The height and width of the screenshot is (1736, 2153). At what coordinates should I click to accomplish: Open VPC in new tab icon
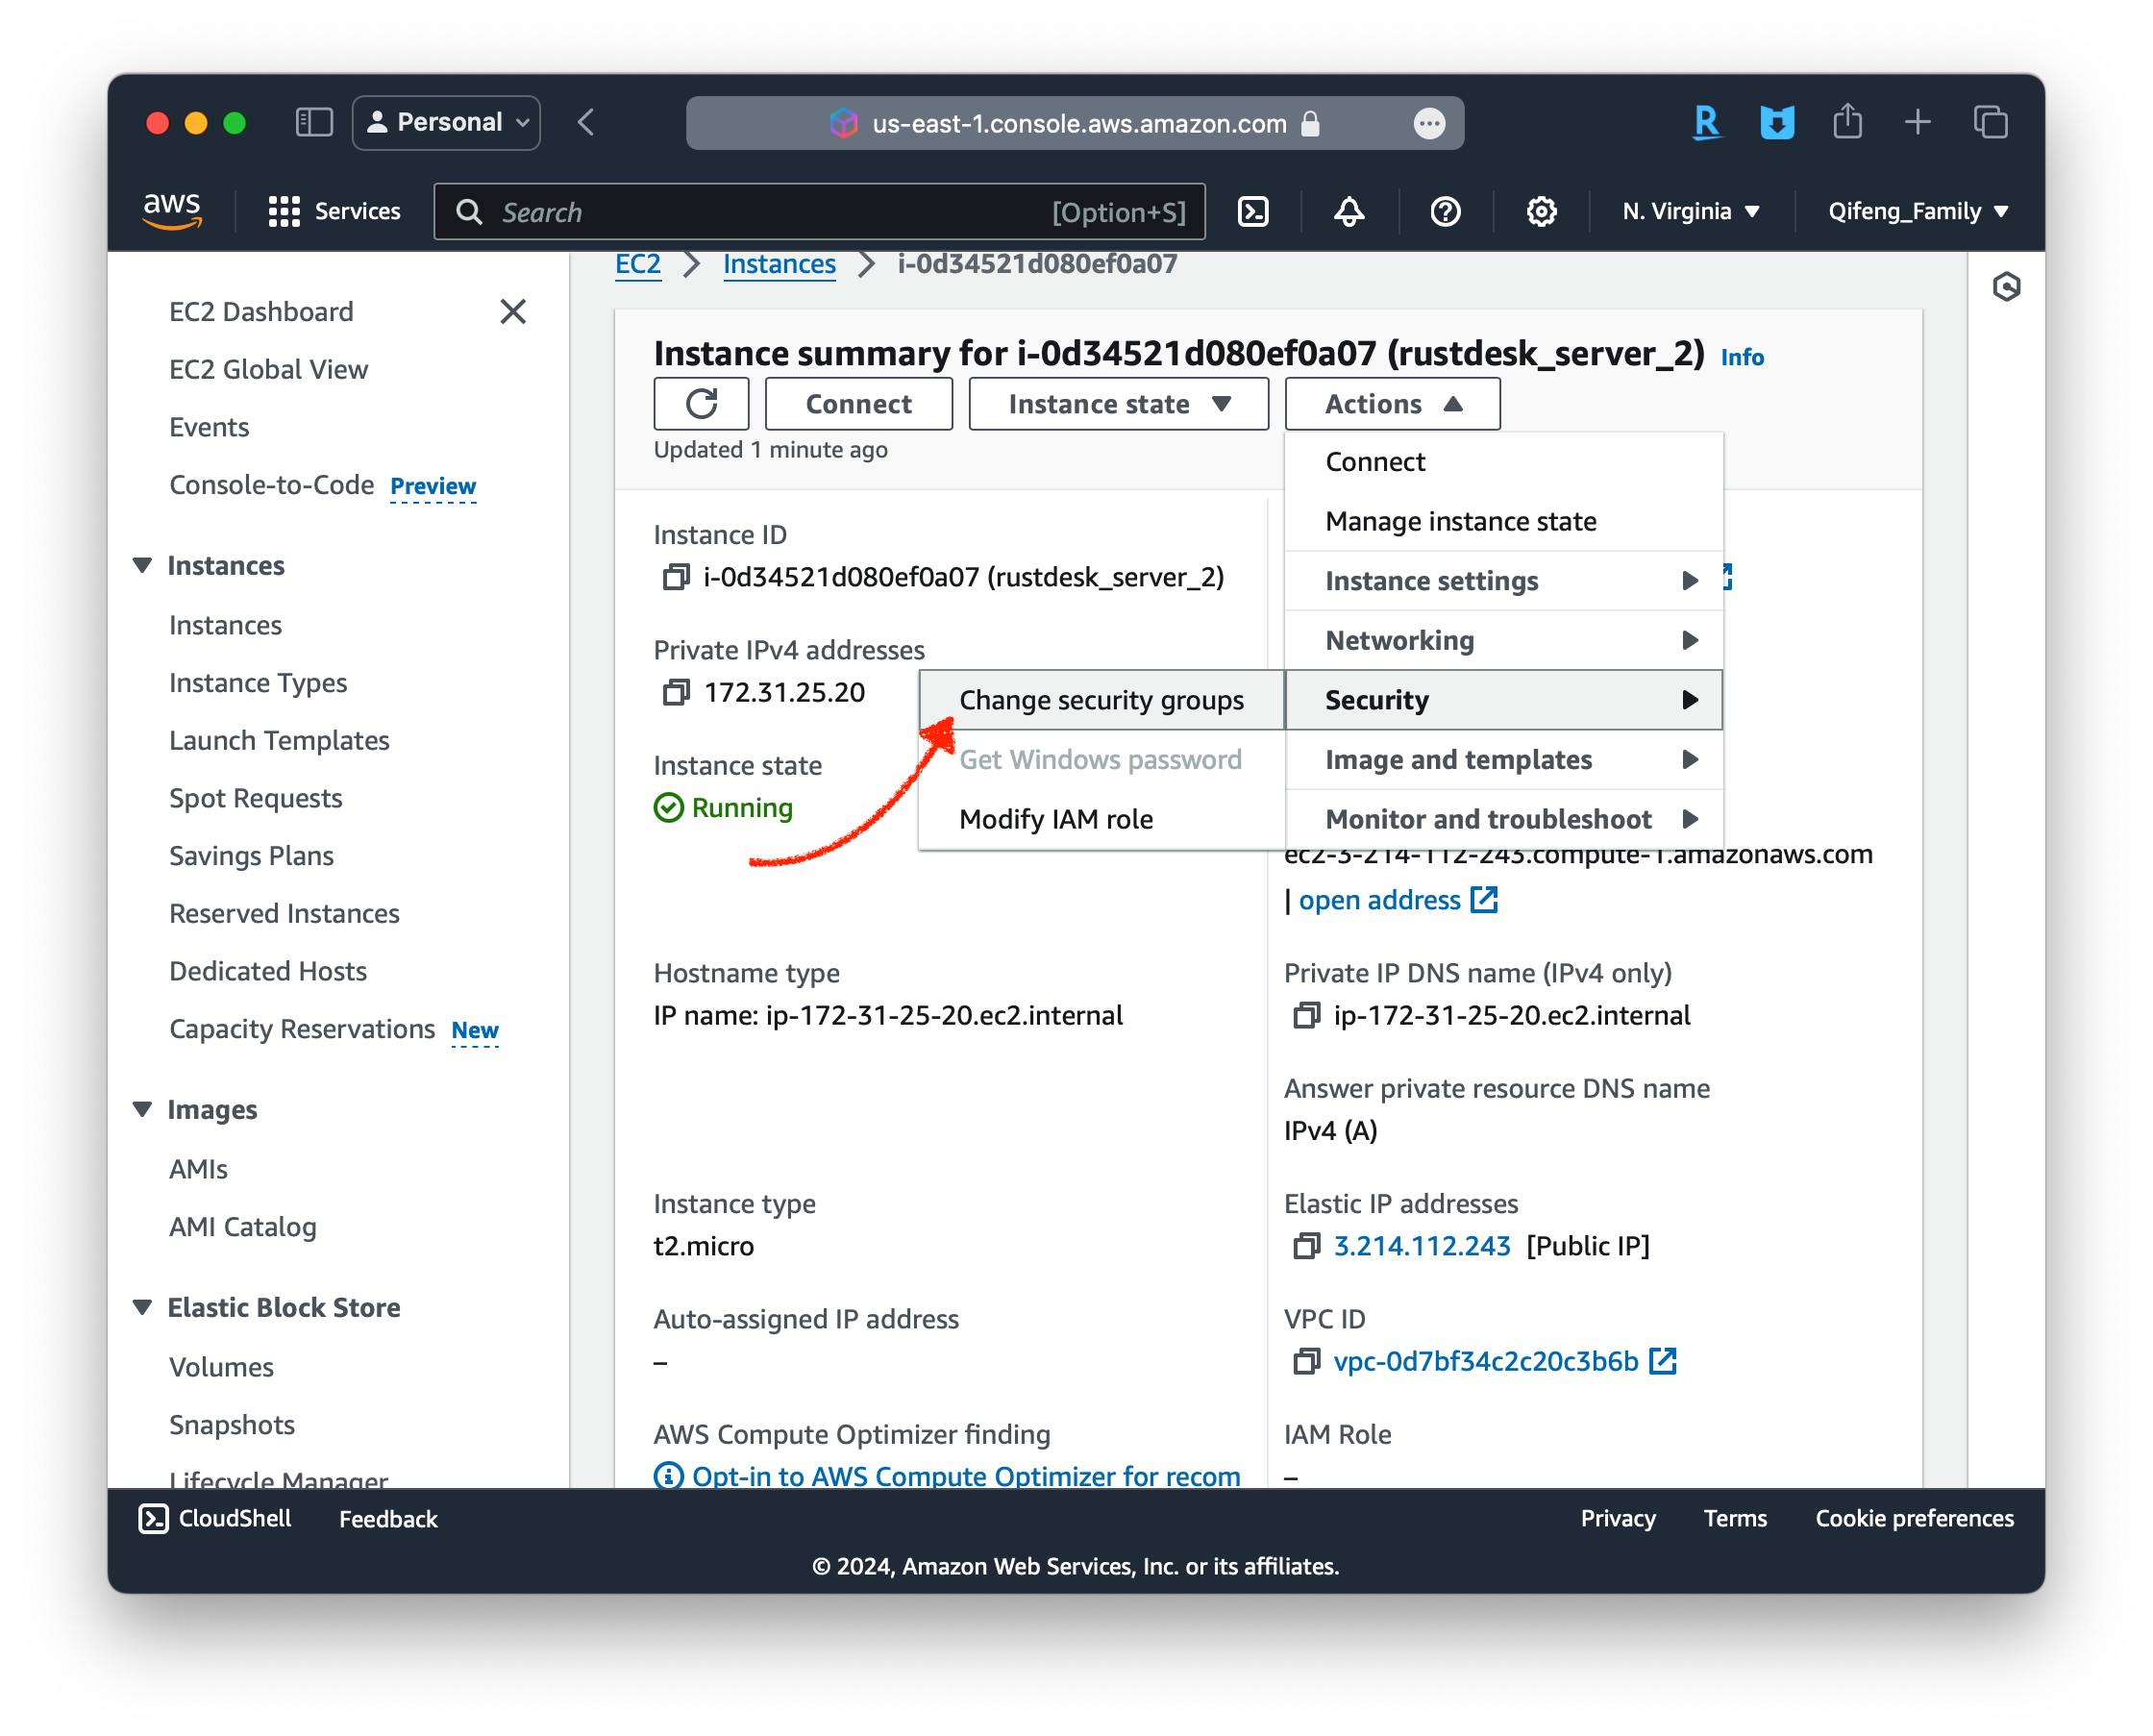tap(1662, 1361)
